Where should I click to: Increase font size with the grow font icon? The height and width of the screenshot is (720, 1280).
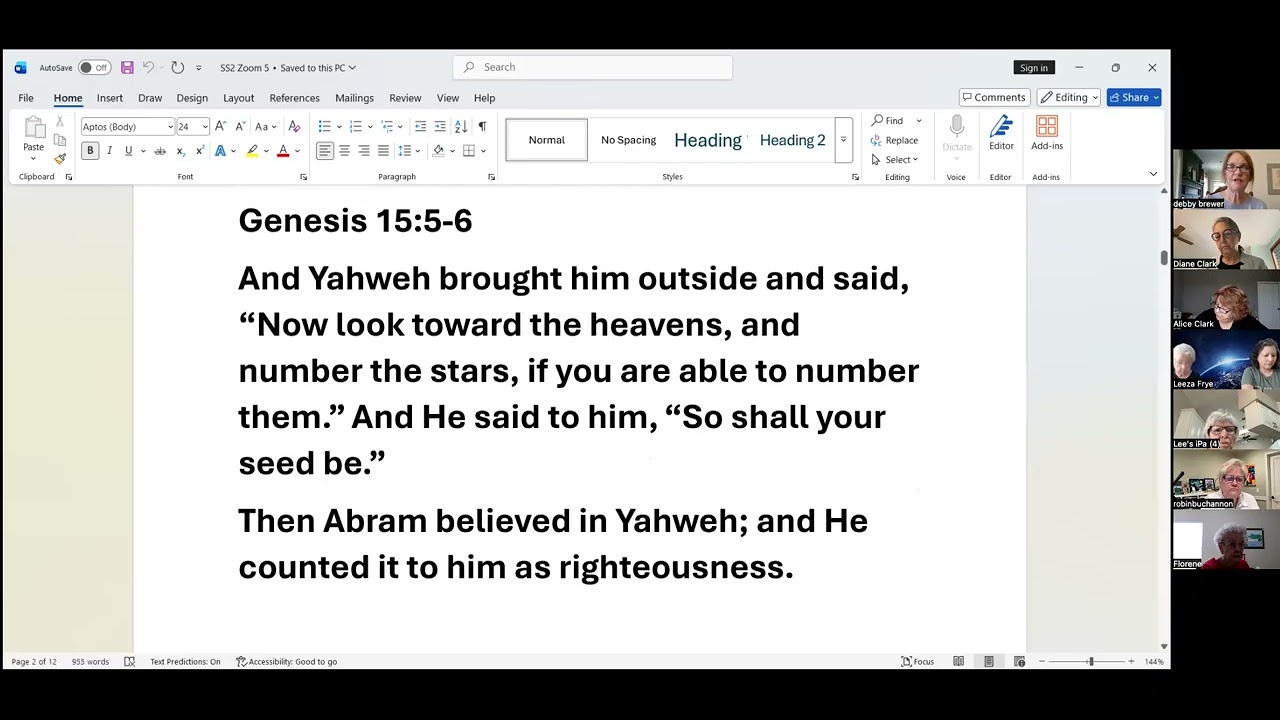coord(220,126)
